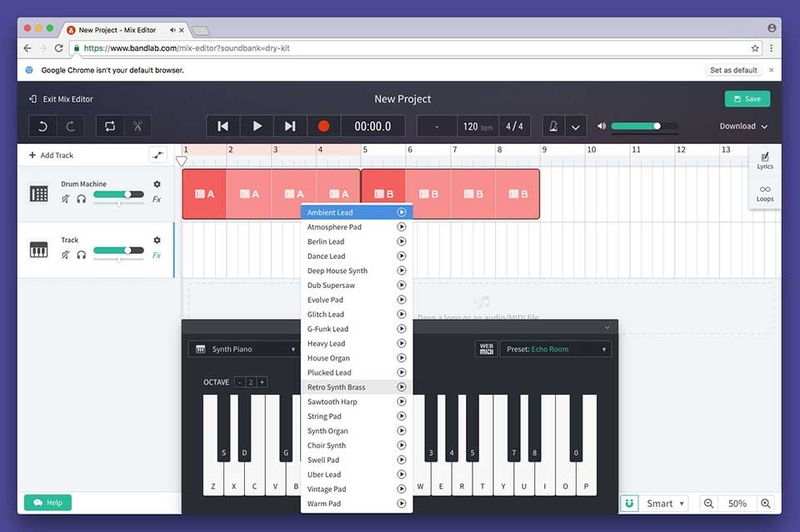Start recording with the red record button

point(323,126)
